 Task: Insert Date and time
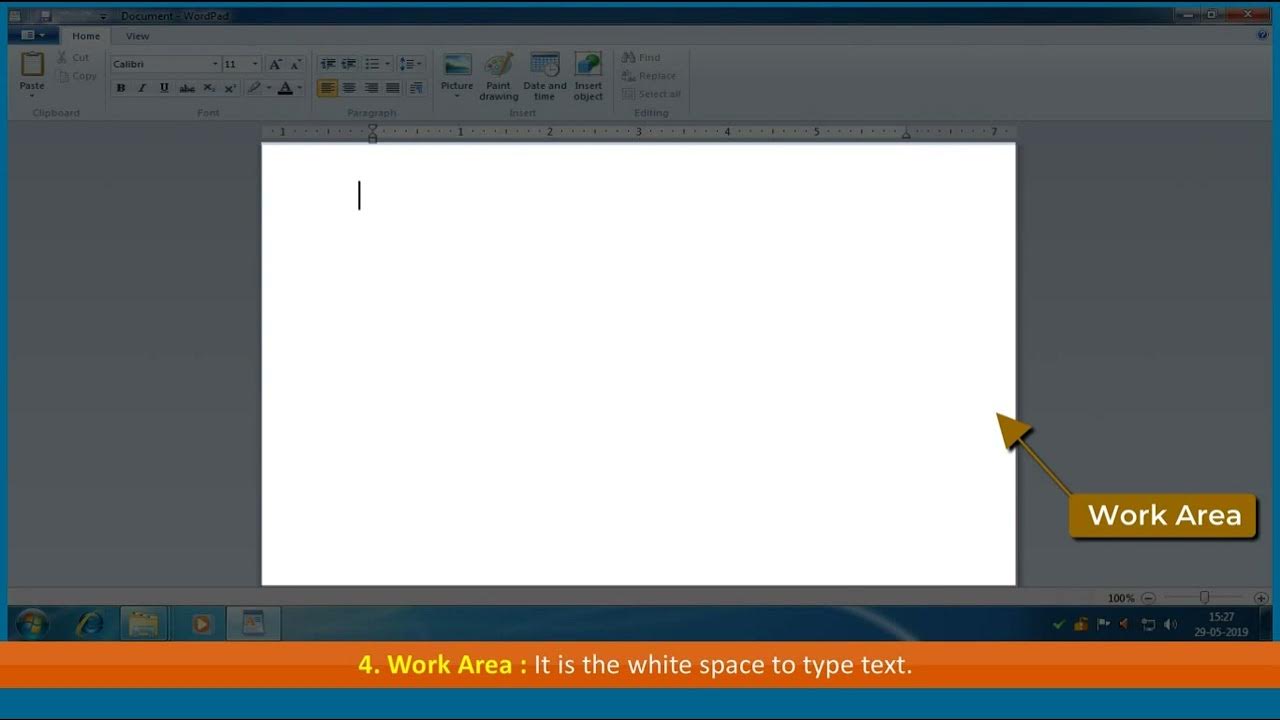[x=544, y=76]
